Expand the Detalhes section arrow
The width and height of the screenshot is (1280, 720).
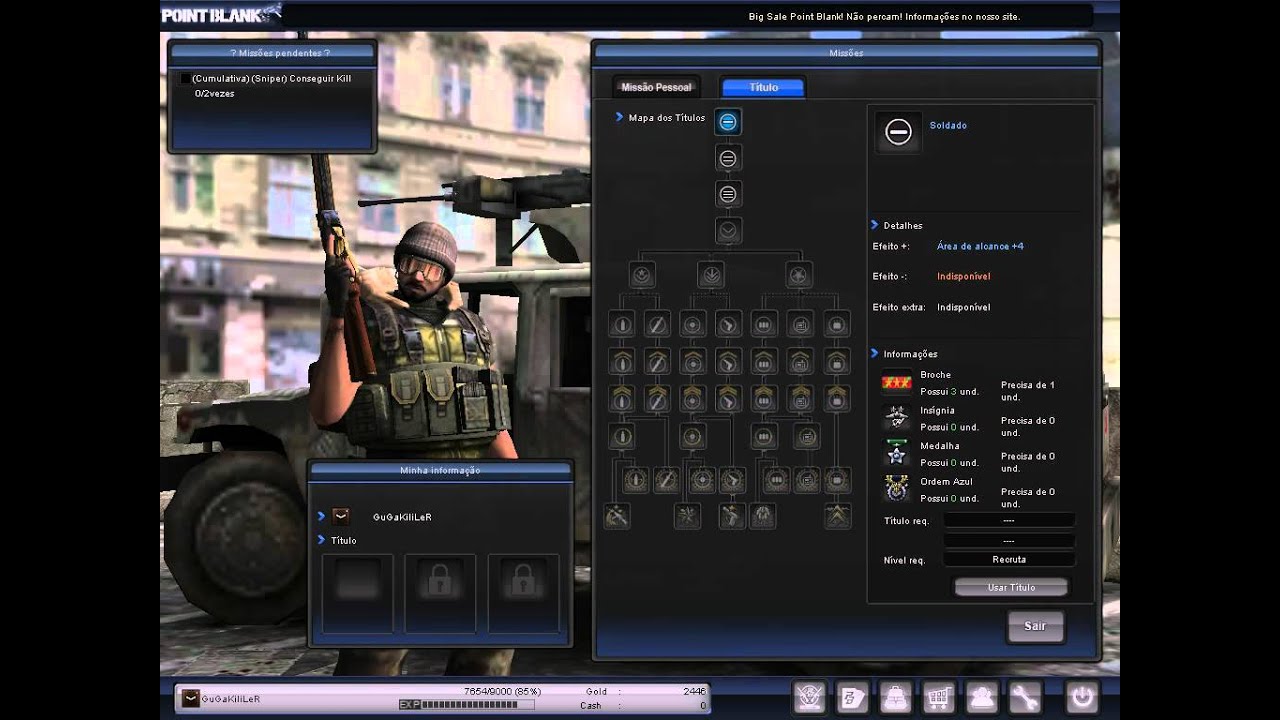click(x=875, y=225)
